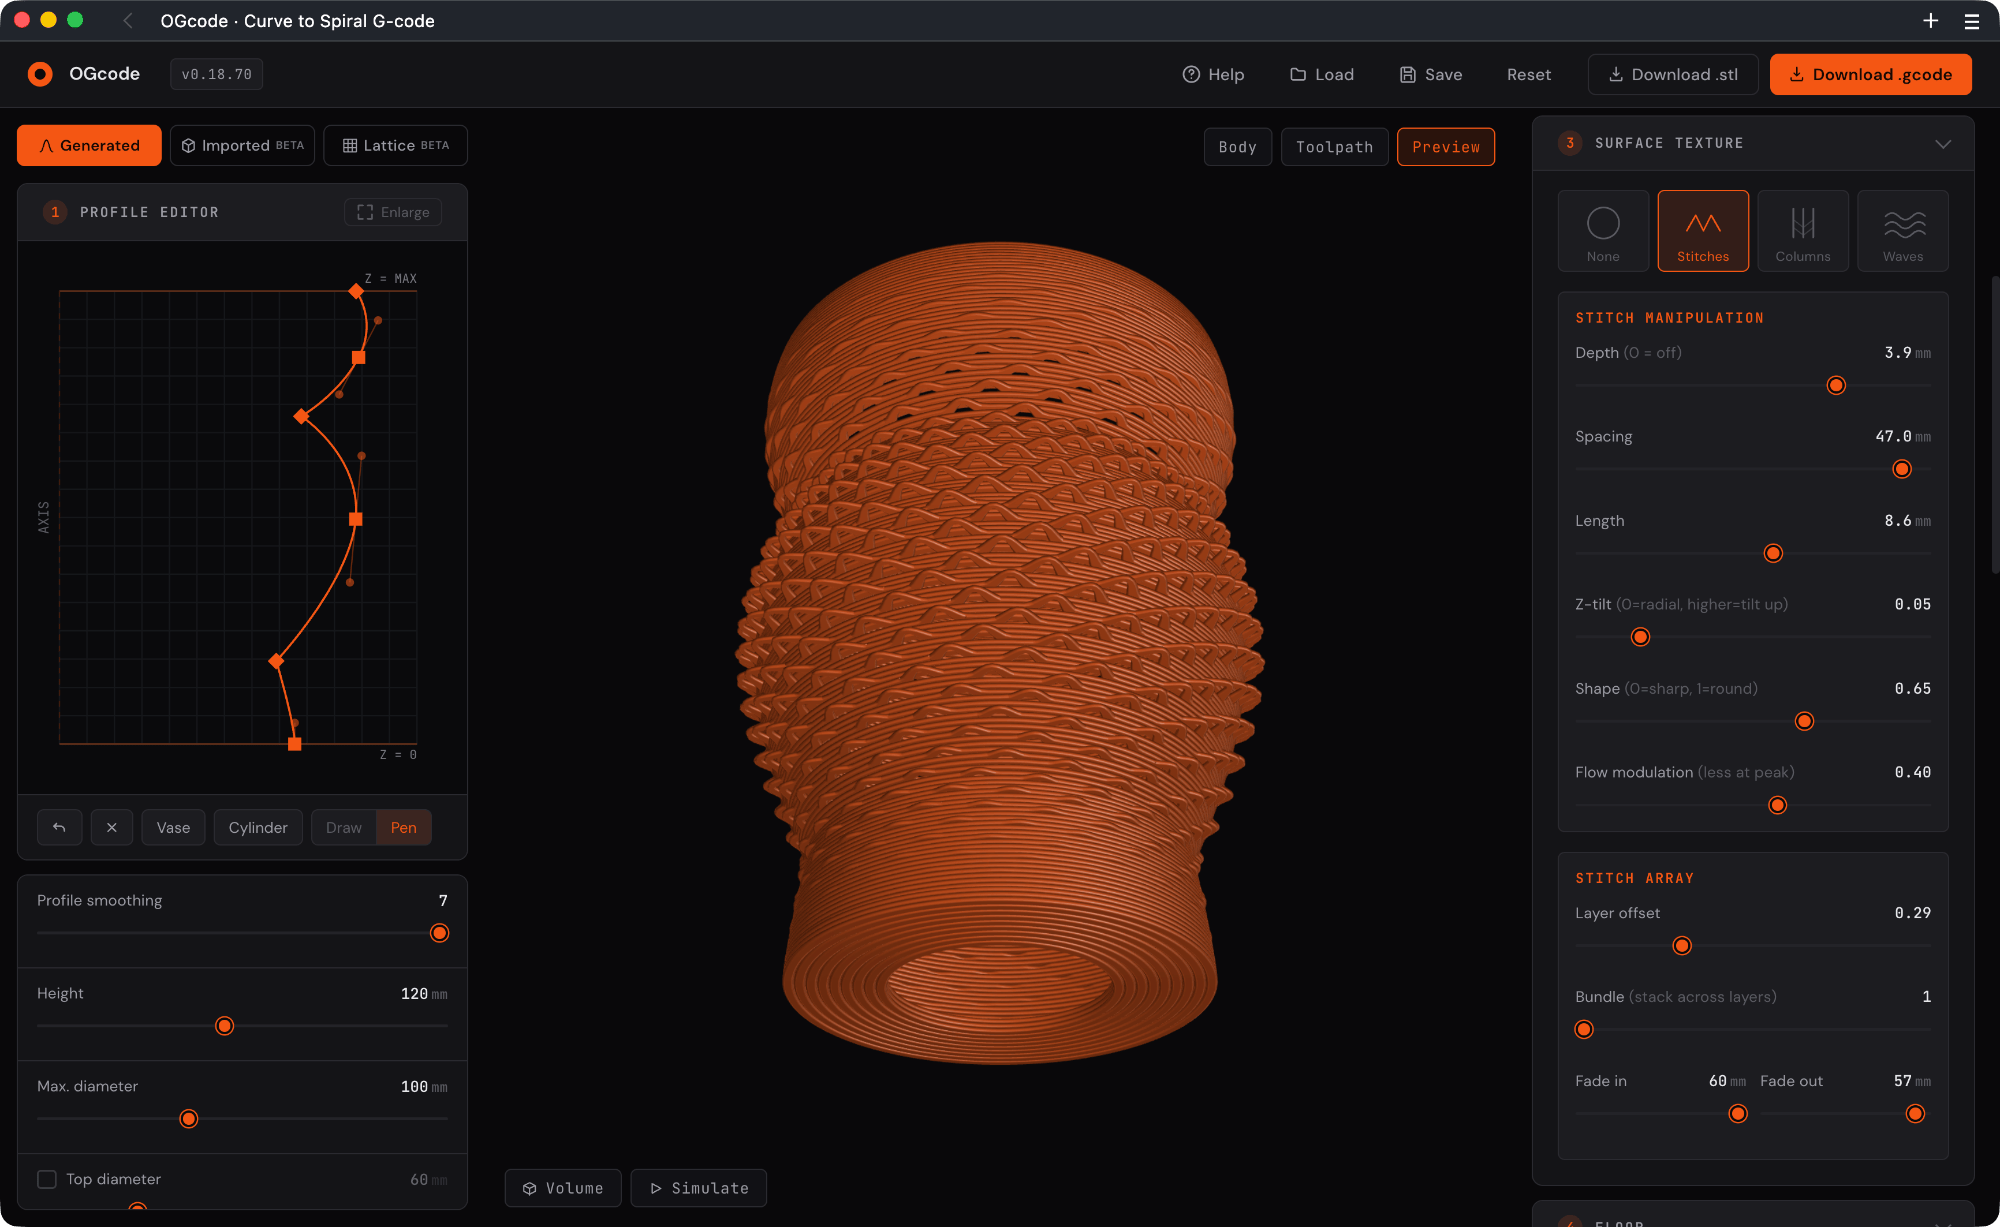Open Help from the top bar
This screenshot has height=1227, width=2000.
[x=1213, y=74]
